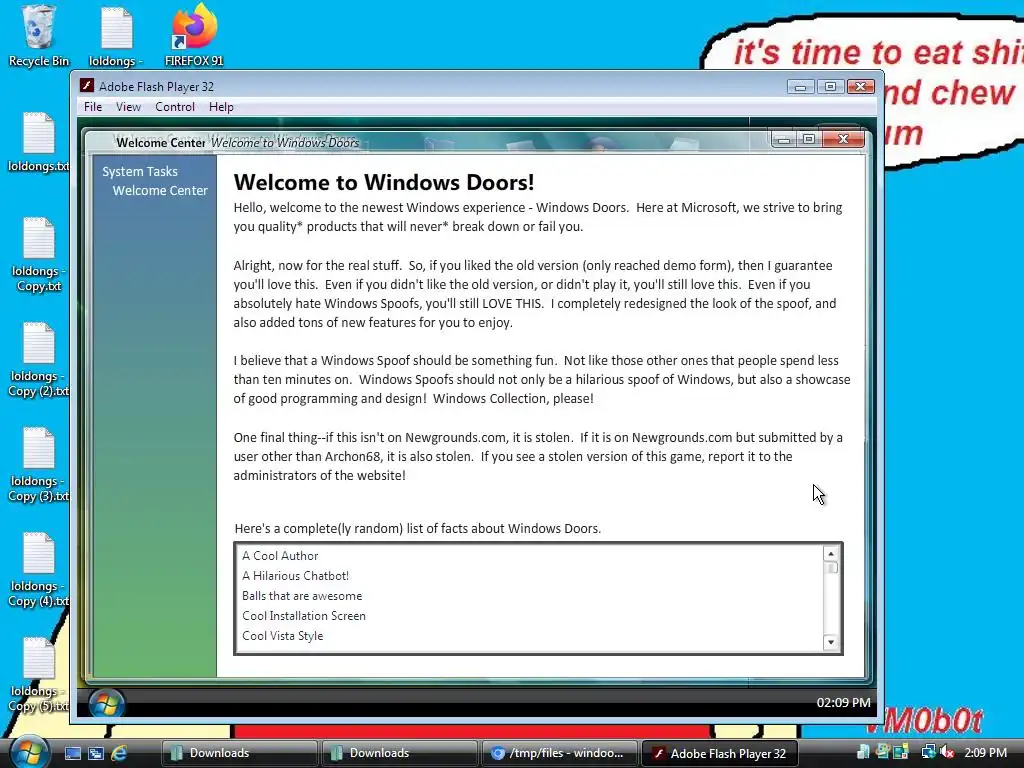Click the 02:09 PM clock inside Flash
This screenshot has width=1024, height=768.
pos(843,703)
